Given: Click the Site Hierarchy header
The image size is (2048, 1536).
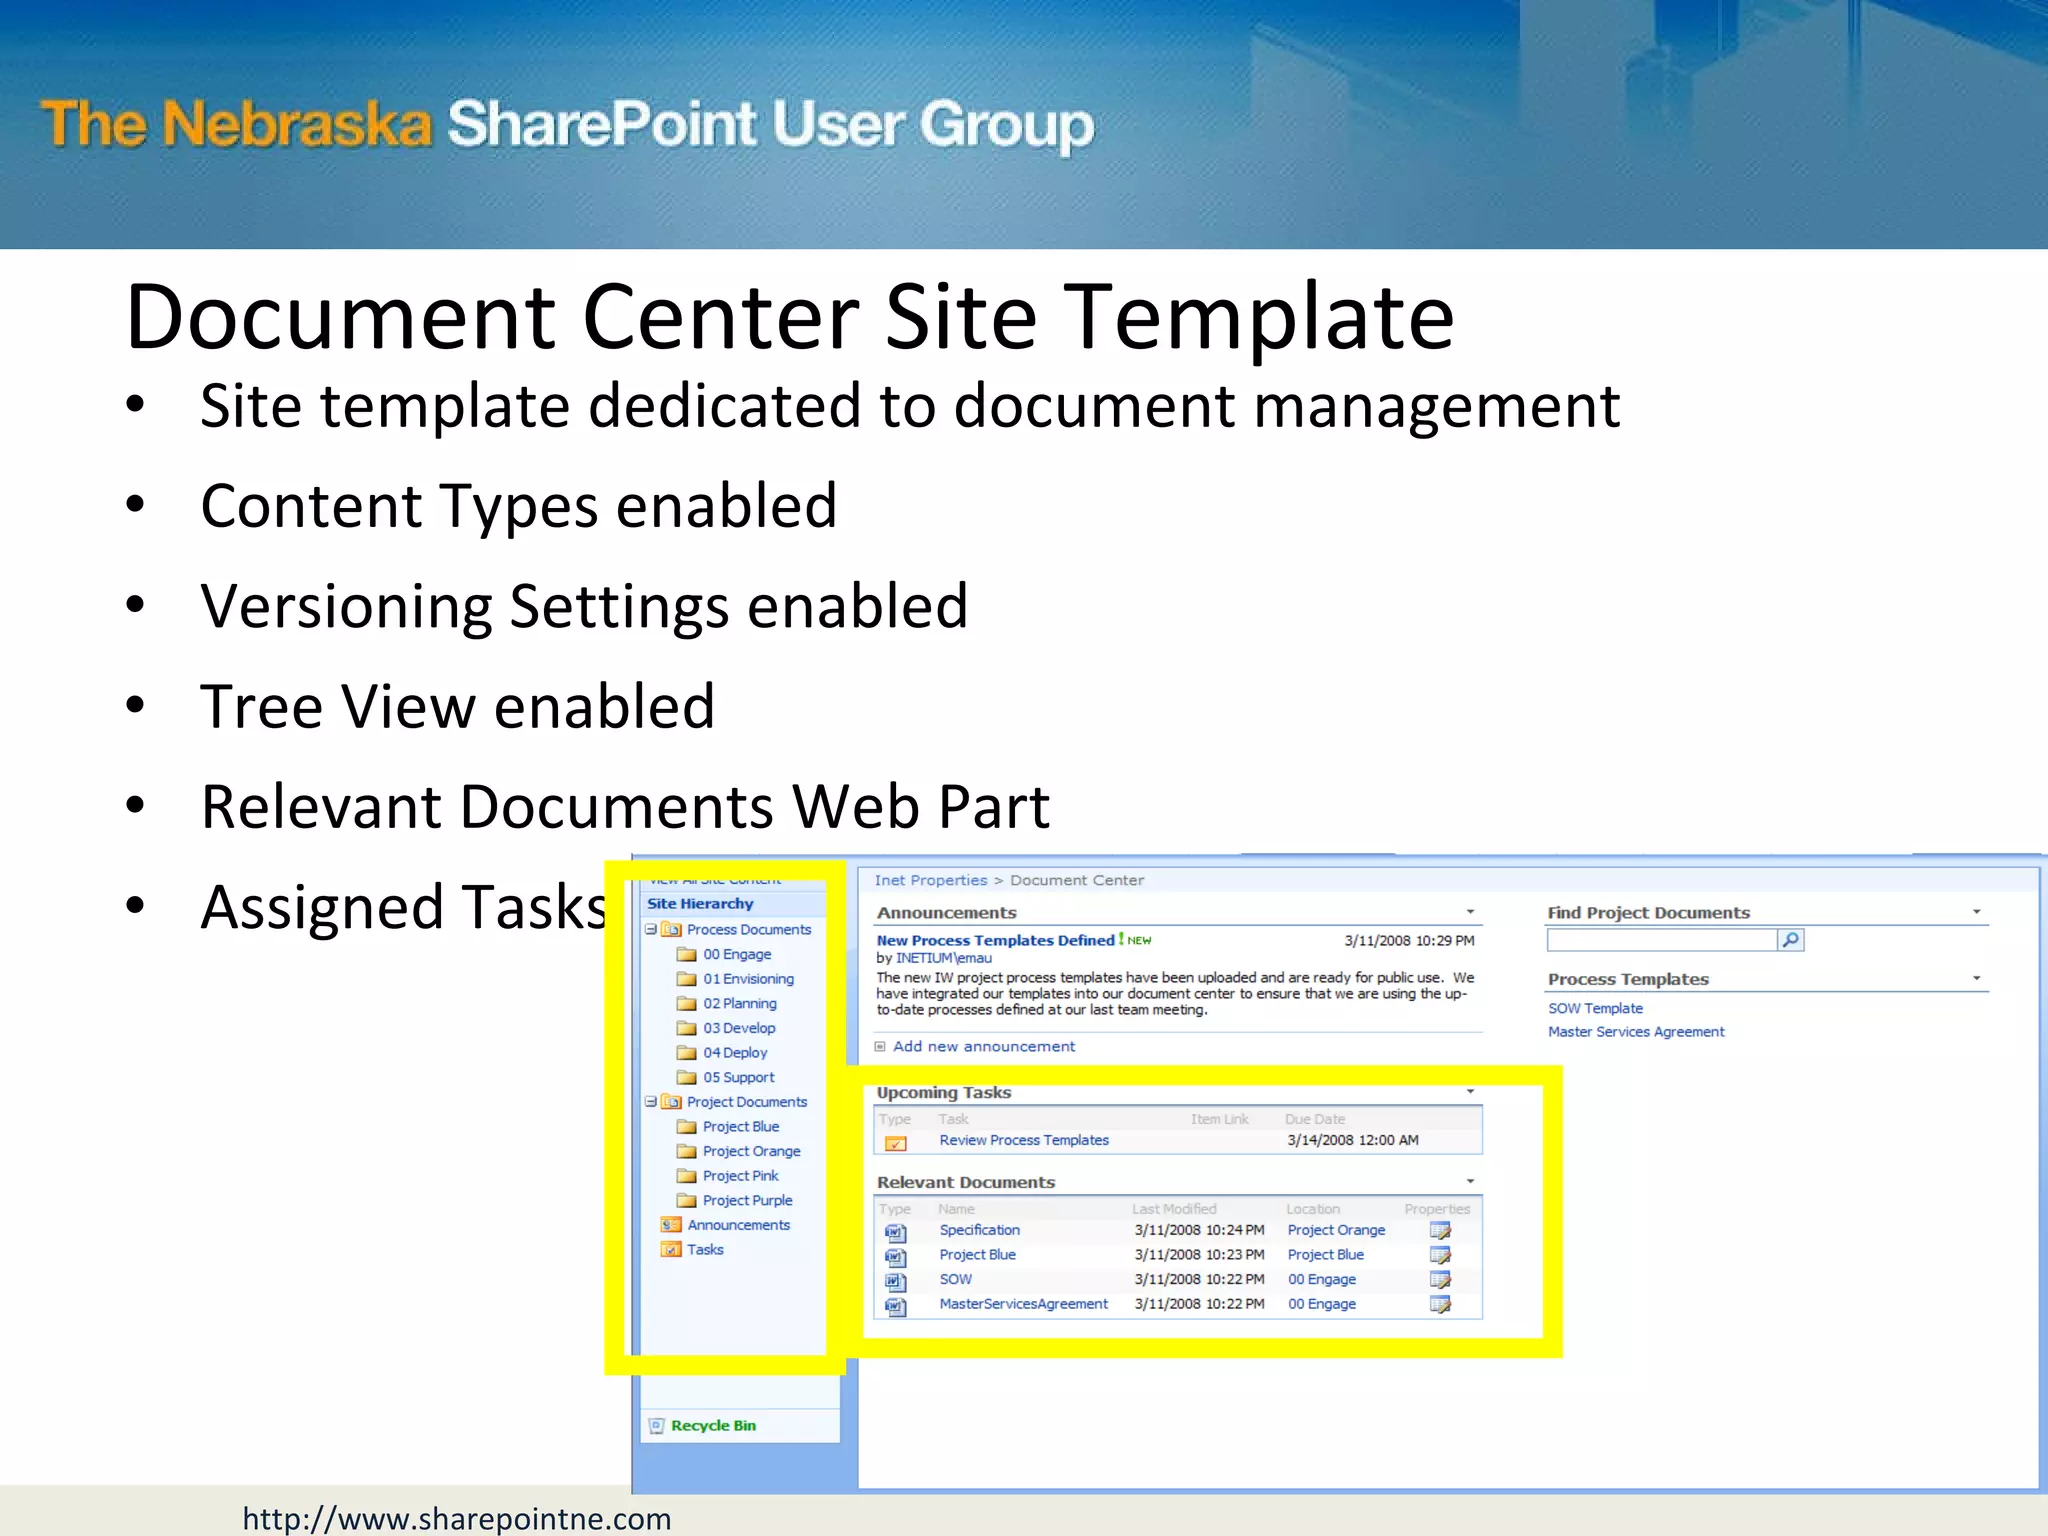Looking at the screenshot, I should (x=700, y=903).
